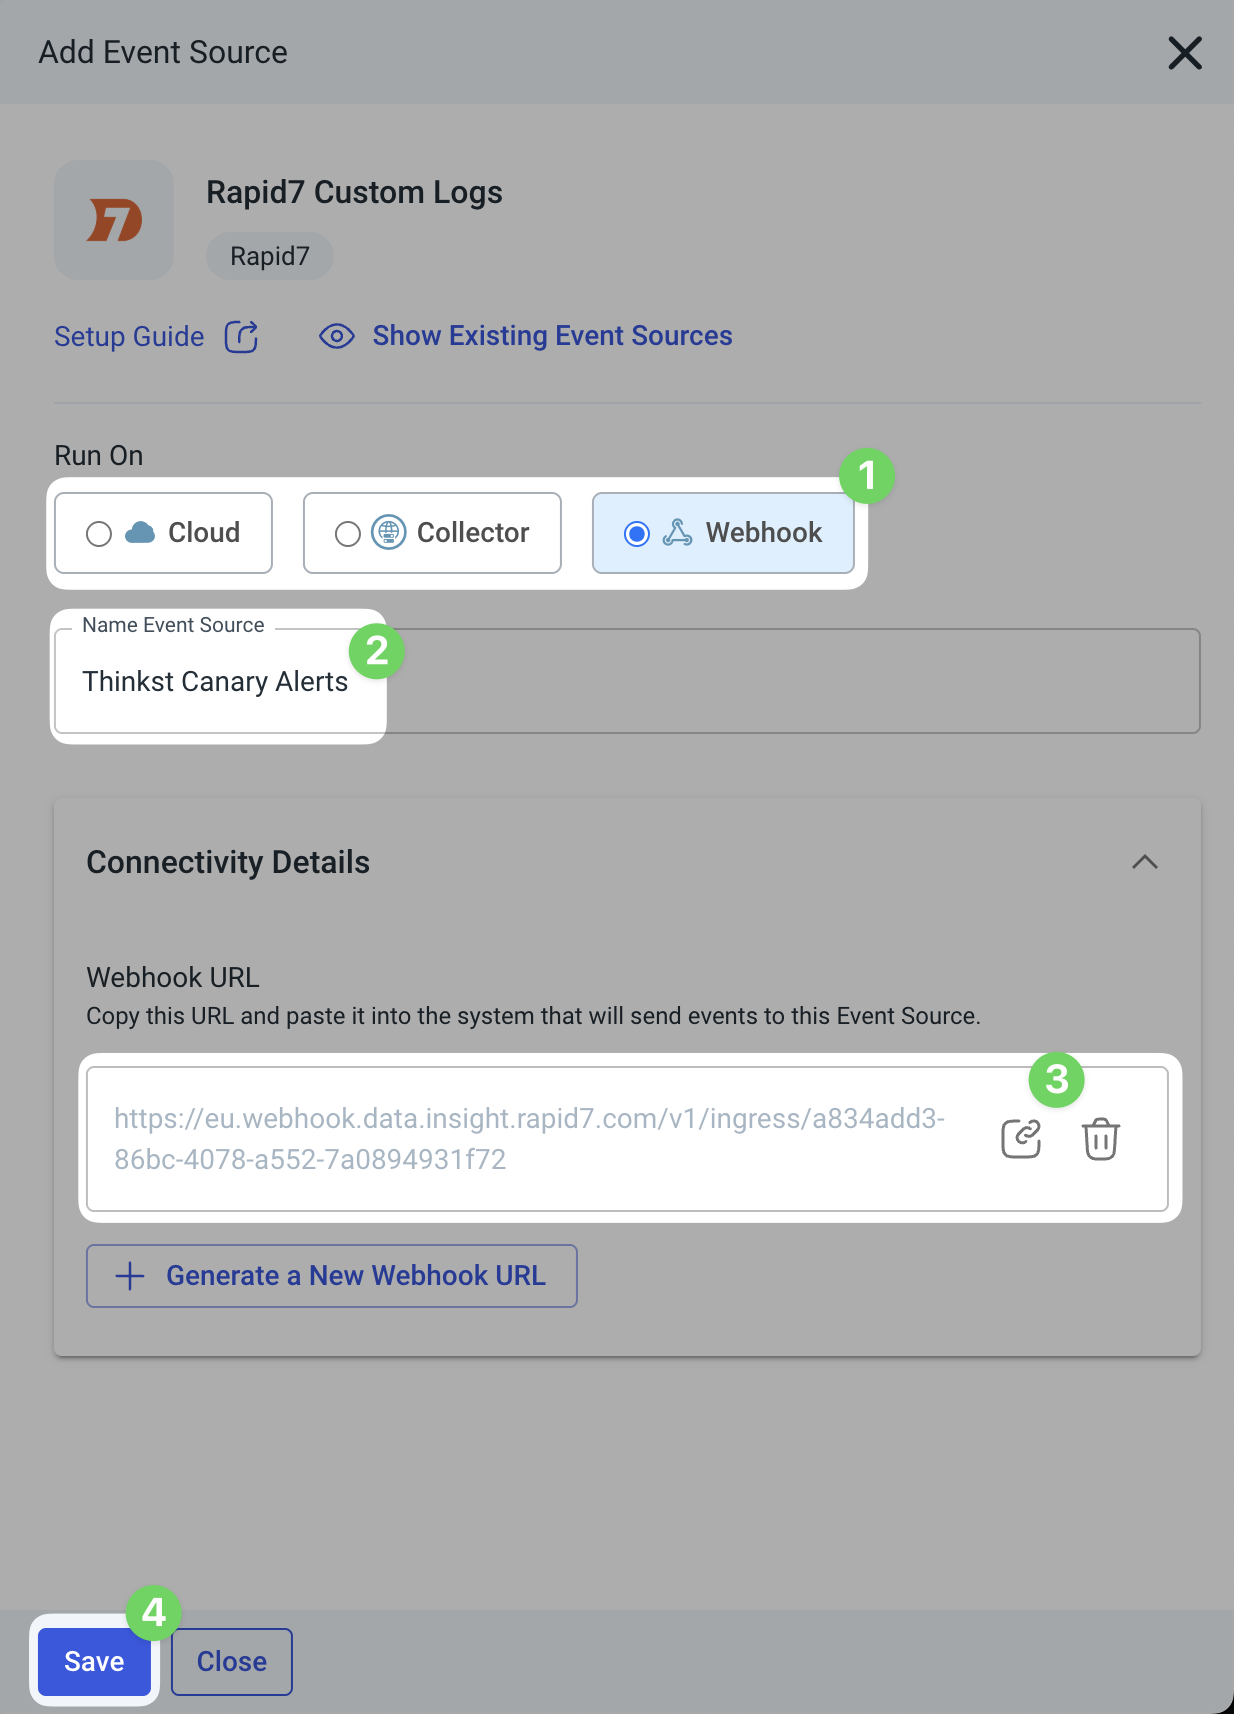The width and height of the screenshot is (1234, 1714).
Task: Focus the Name Event Source field
Action: click(x=627, y=682)
